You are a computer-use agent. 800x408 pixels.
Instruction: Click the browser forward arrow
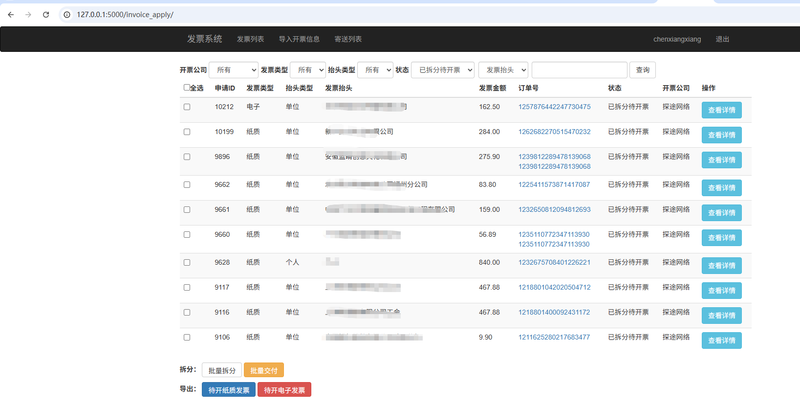tap(28, 15)
